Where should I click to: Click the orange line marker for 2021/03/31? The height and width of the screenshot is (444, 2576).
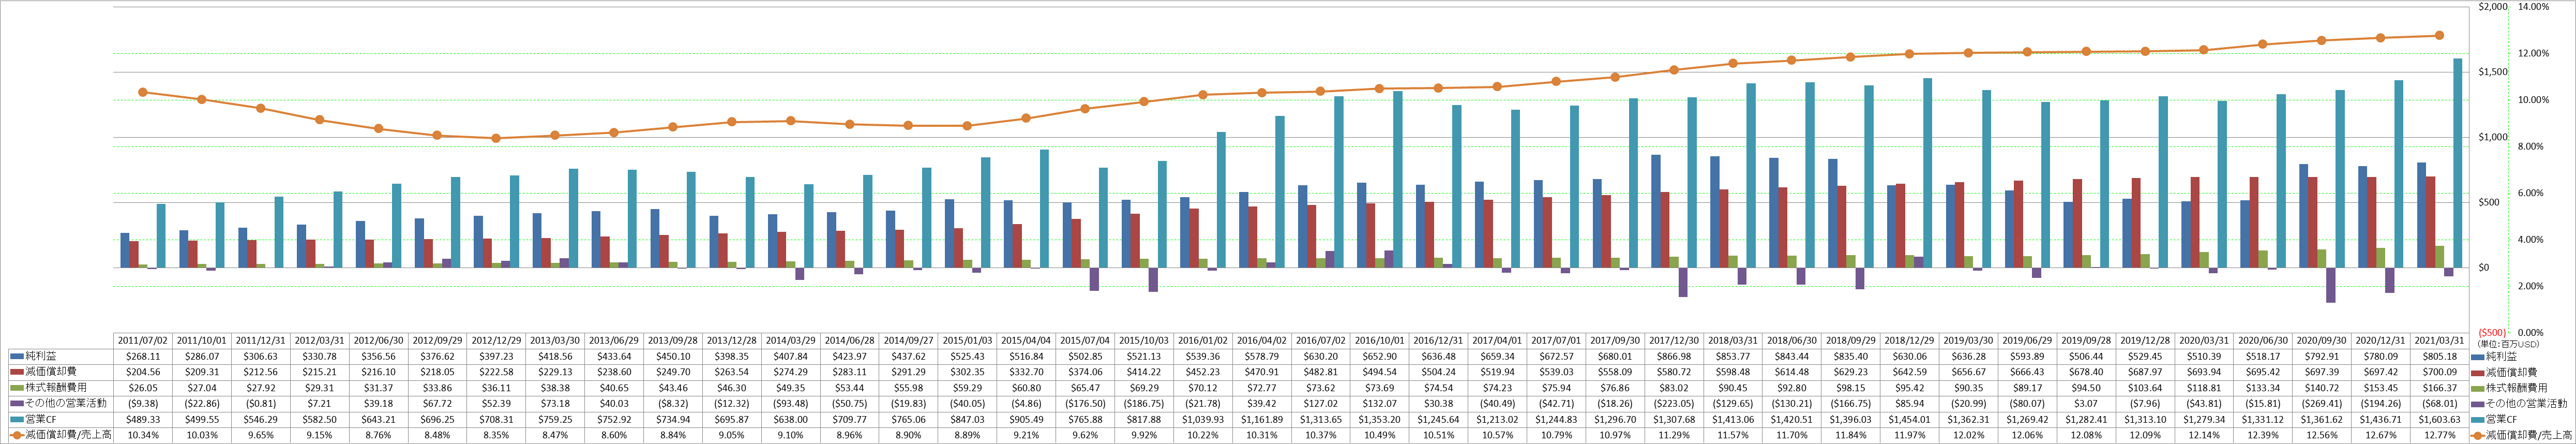[x=2439, y=35]
